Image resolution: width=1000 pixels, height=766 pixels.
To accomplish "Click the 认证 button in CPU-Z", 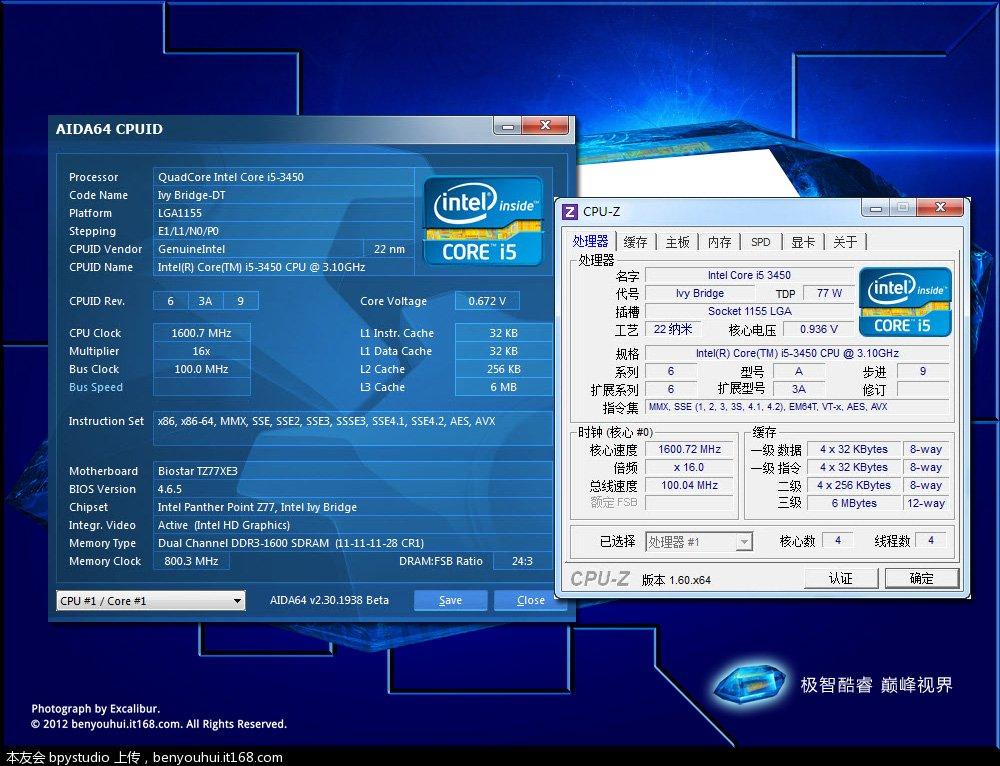I will tap(841, 578).
